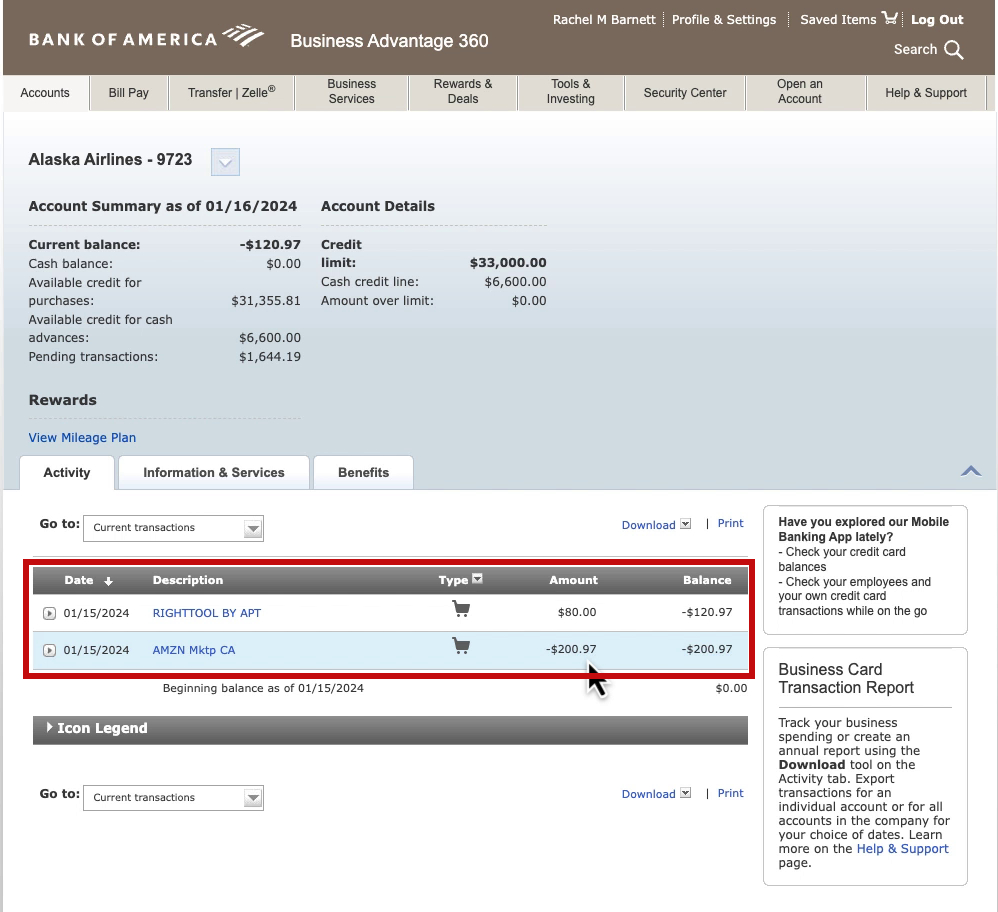Click Business Card Transaction Report heading
This screenshot has height=912, width=998.
click(x=846, y=678)
